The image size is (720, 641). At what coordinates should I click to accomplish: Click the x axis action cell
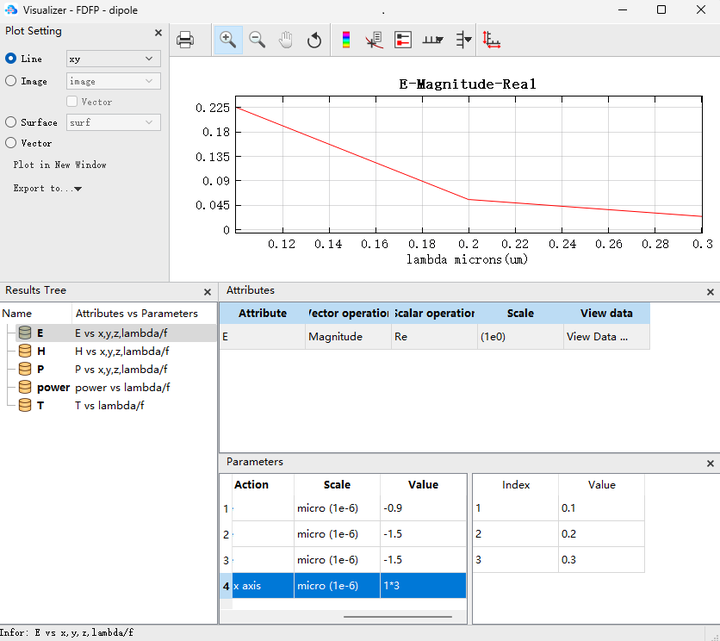(x=263, y=585)
